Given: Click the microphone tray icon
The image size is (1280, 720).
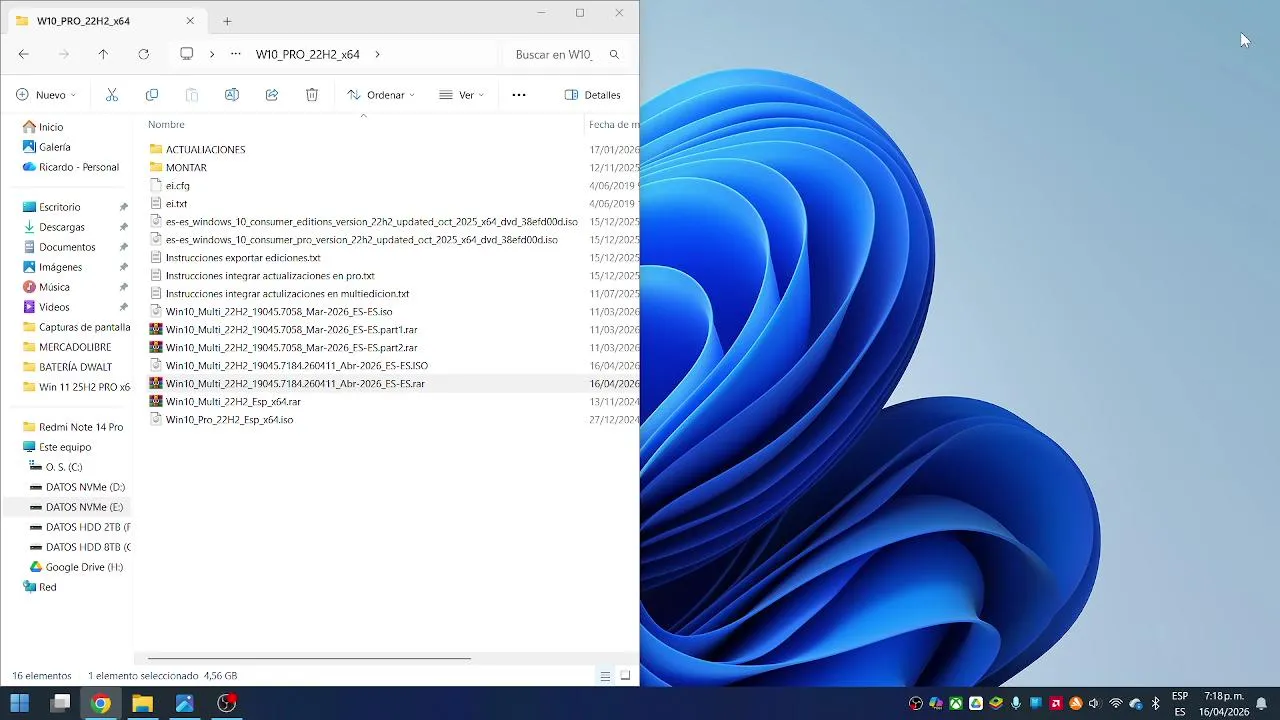Looking at the screenshot, I should [1016, 703].
